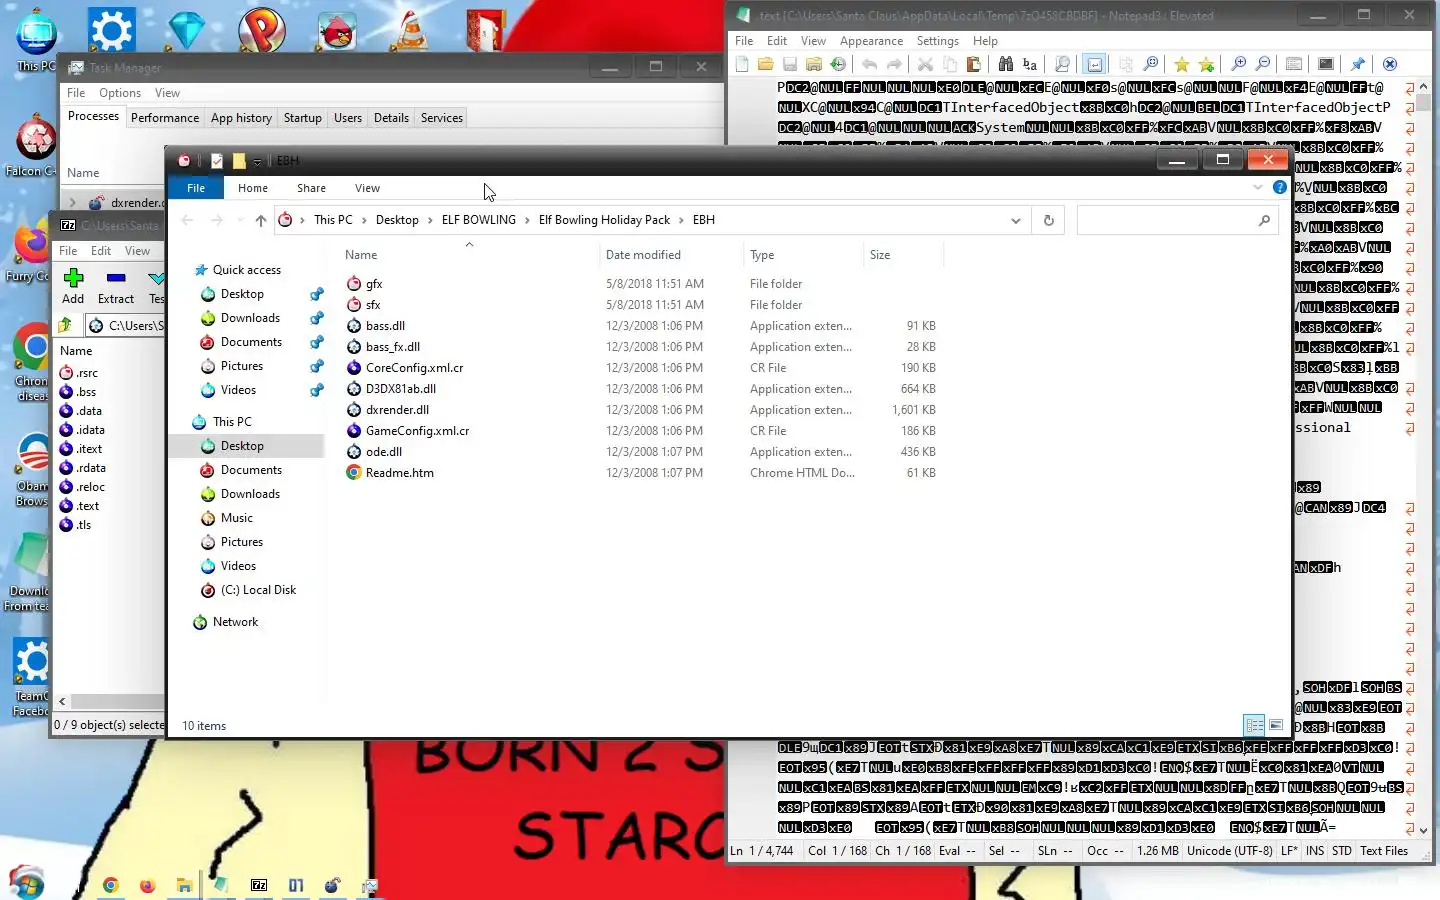
Task: Click the blue Extract button in 7-Zip
Action: 116,286
